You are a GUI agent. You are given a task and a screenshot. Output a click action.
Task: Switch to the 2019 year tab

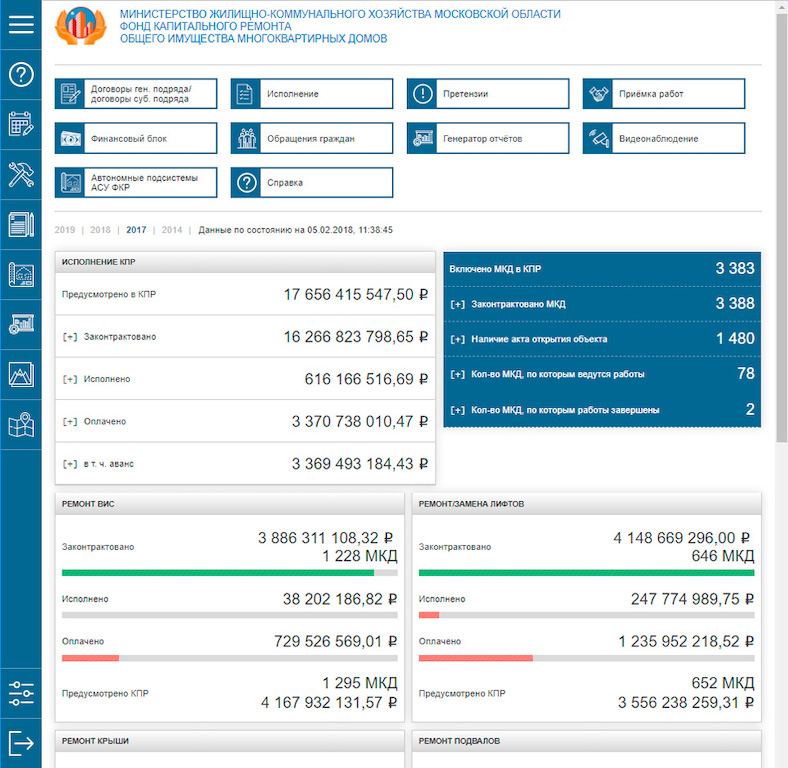tap(64, 230)
